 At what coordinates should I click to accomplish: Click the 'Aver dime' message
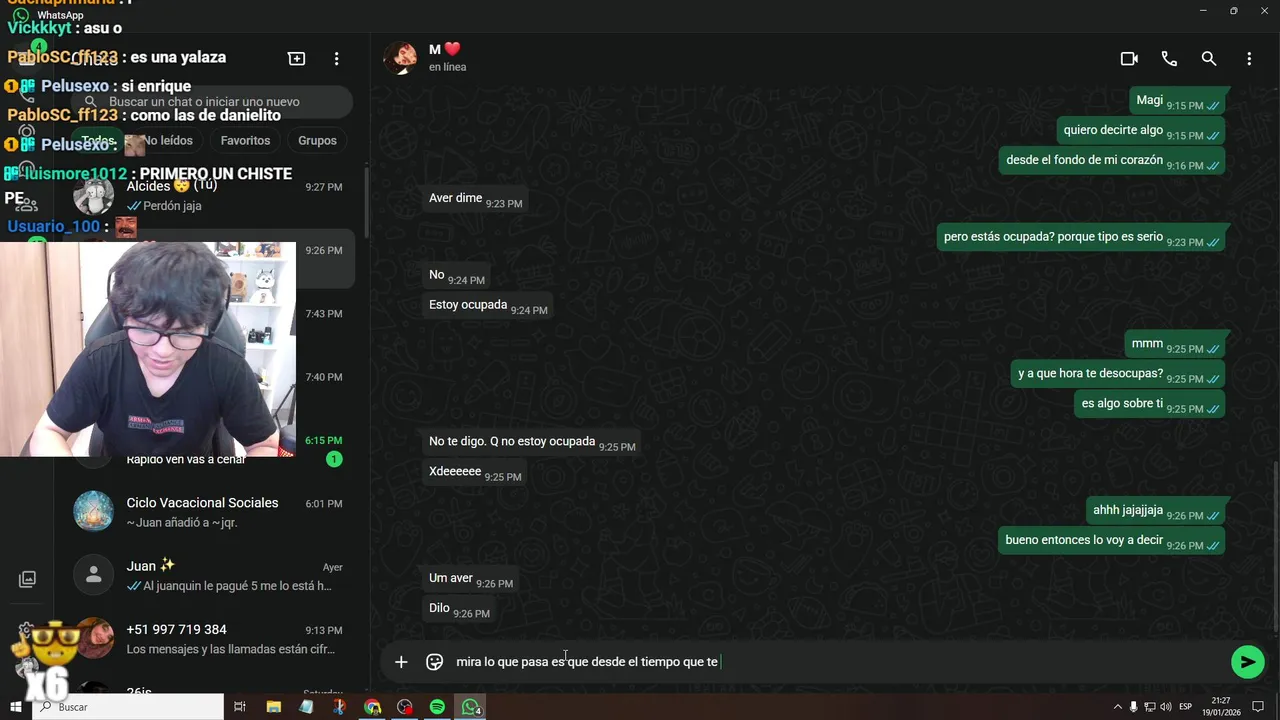tap(475, 199)
